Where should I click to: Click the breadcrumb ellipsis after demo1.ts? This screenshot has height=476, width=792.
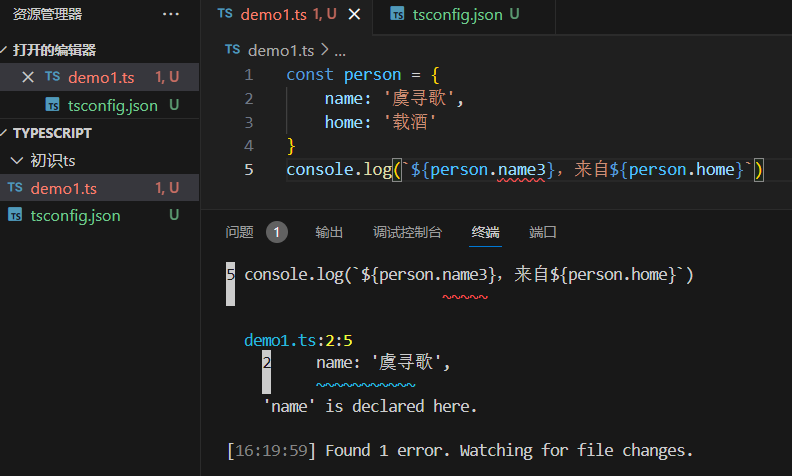340,52
